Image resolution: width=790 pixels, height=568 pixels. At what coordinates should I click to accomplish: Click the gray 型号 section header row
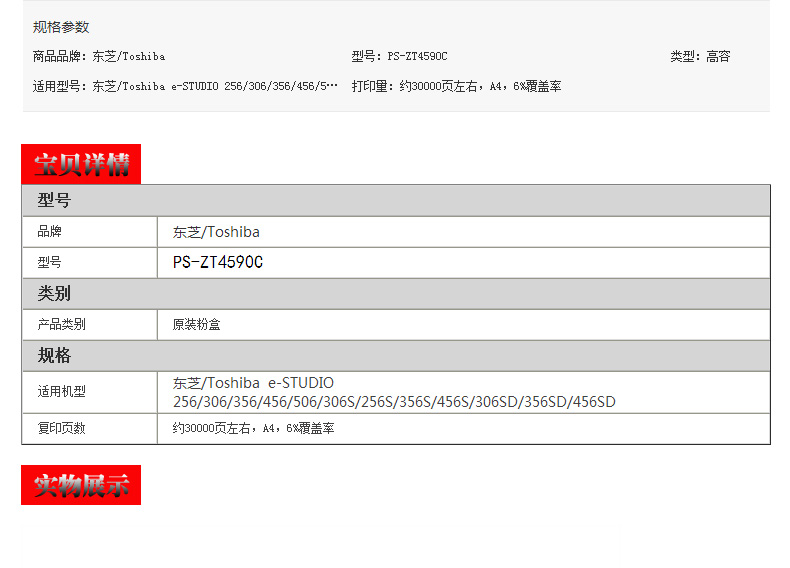[x=396, y=201]
